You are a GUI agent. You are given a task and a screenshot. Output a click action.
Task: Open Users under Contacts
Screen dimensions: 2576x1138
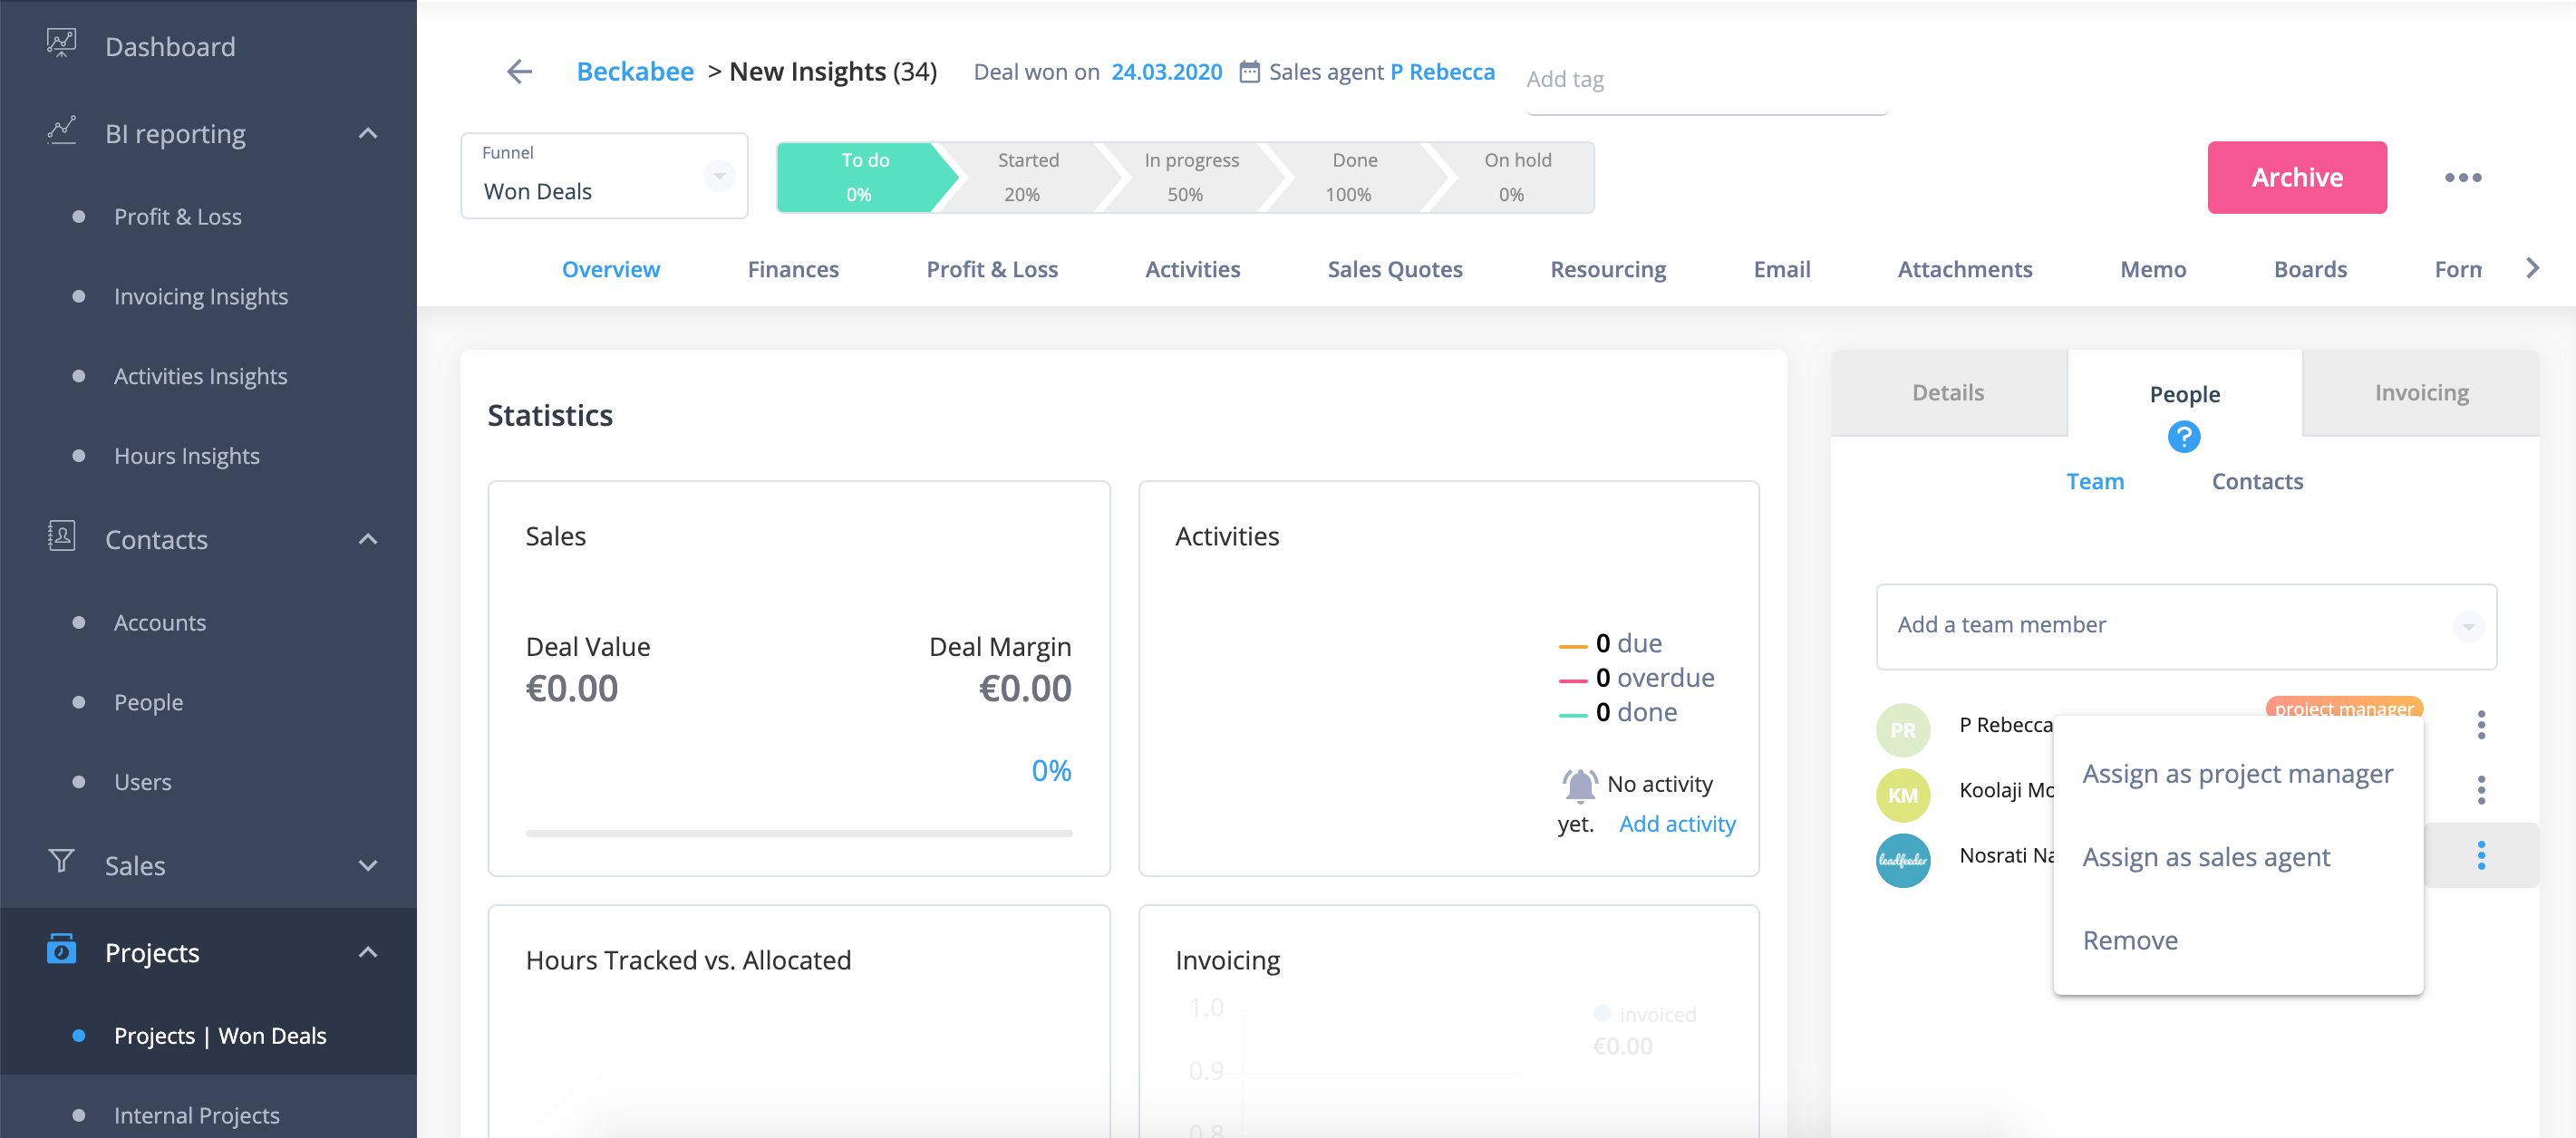point(142,782)
